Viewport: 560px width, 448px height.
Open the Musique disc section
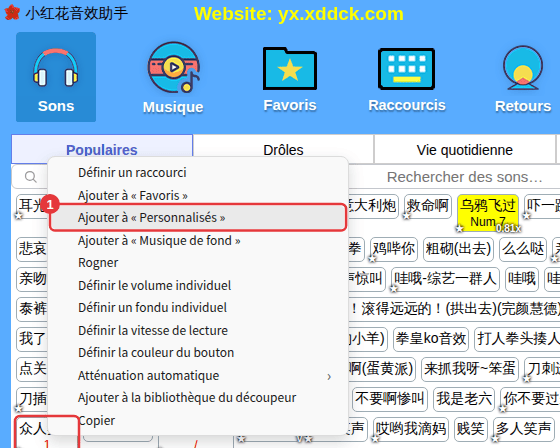click(x=173, y=78)
